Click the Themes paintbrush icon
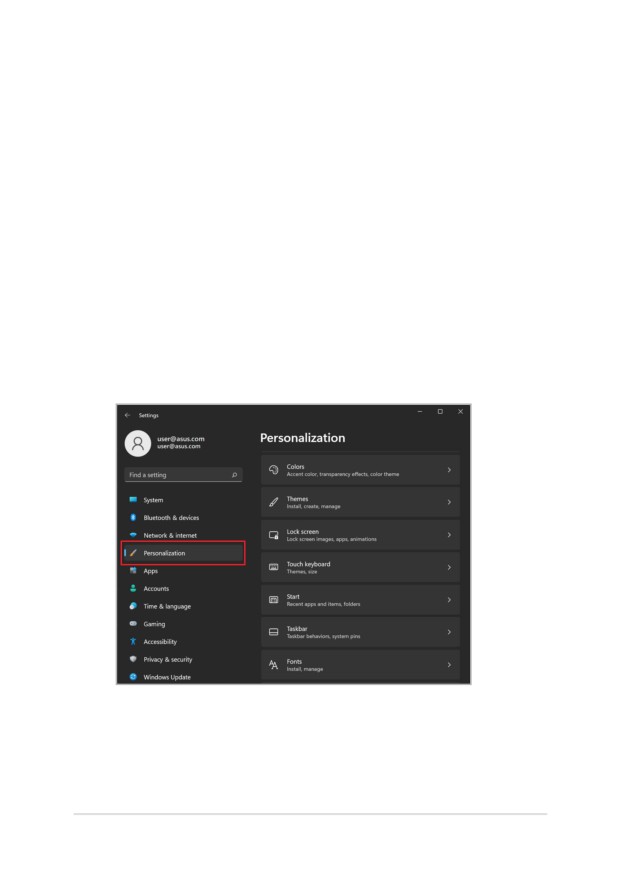The image size is (618, 872). [x=273, y=502]
